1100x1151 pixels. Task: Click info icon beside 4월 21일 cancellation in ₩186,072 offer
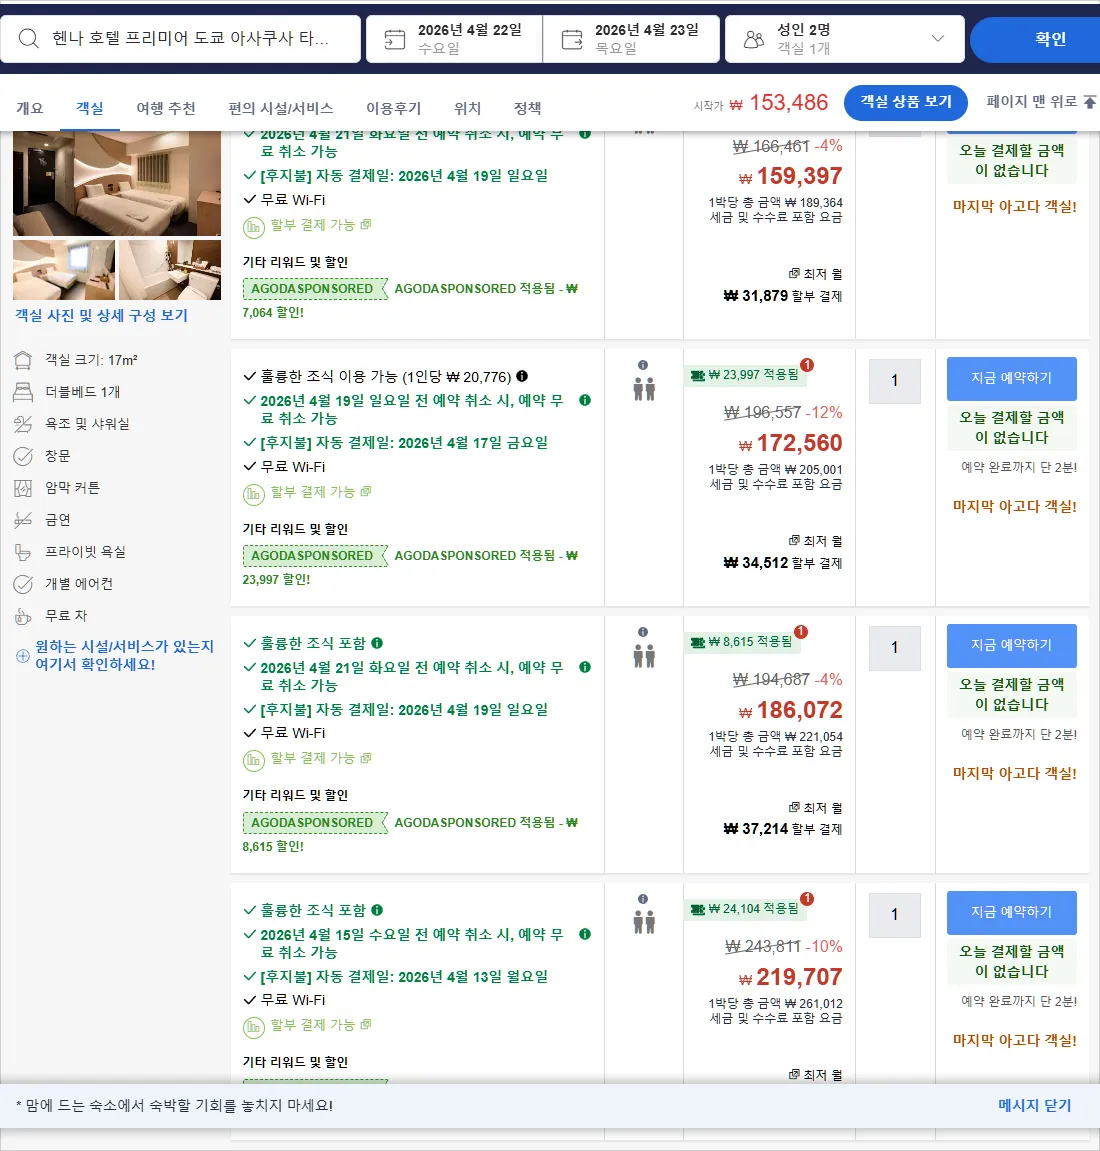[x=585, y=667]
